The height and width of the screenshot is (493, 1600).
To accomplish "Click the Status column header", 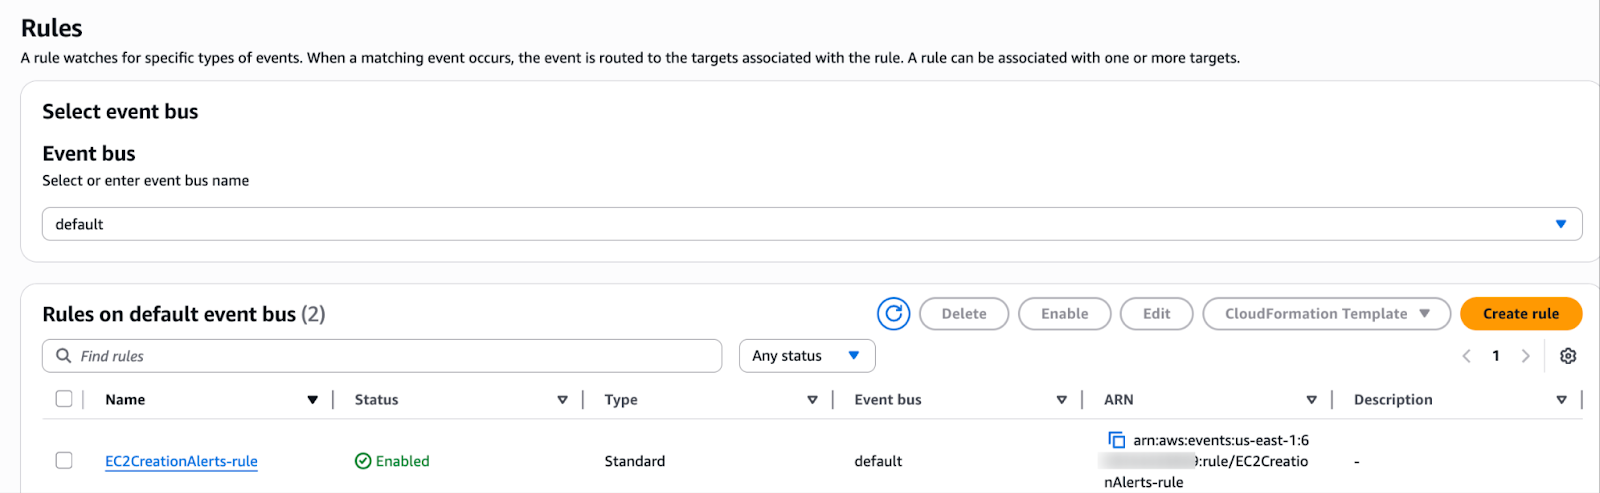I will point(376,400).
